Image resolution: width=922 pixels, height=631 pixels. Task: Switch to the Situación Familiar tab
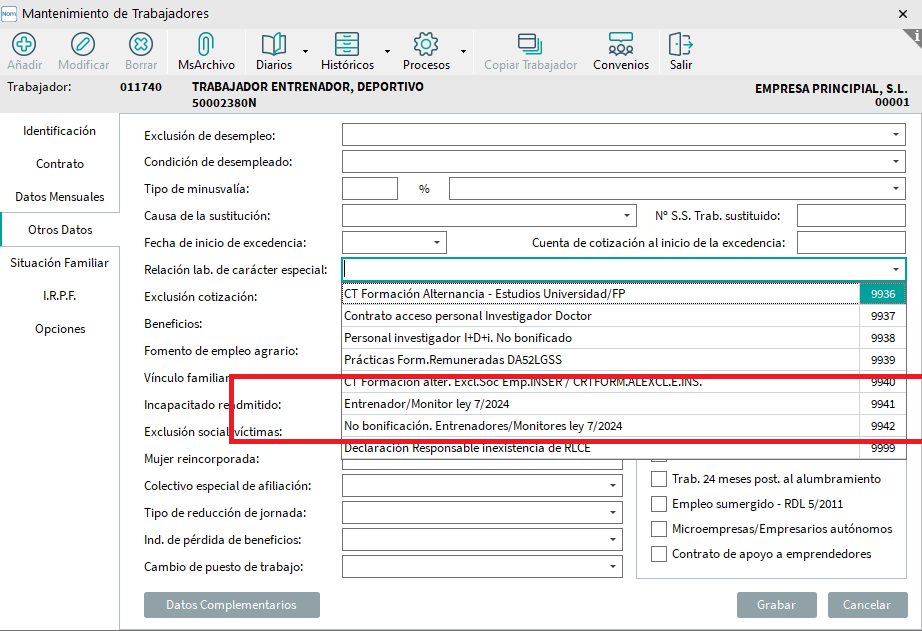click(x=60, y=263)
